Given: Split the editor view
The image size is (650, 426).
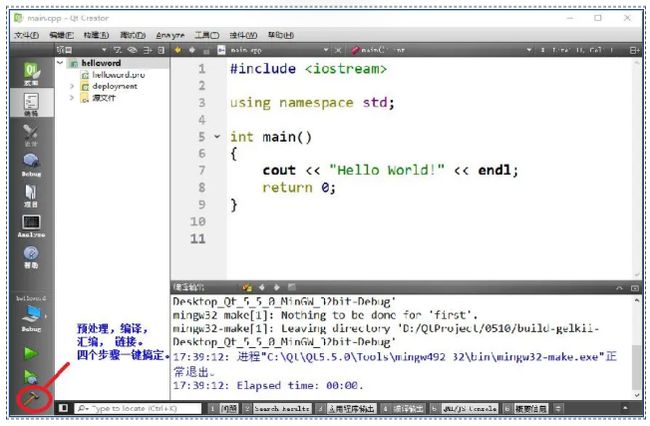Looking at the screenshot, I should (x=634, y=50).
